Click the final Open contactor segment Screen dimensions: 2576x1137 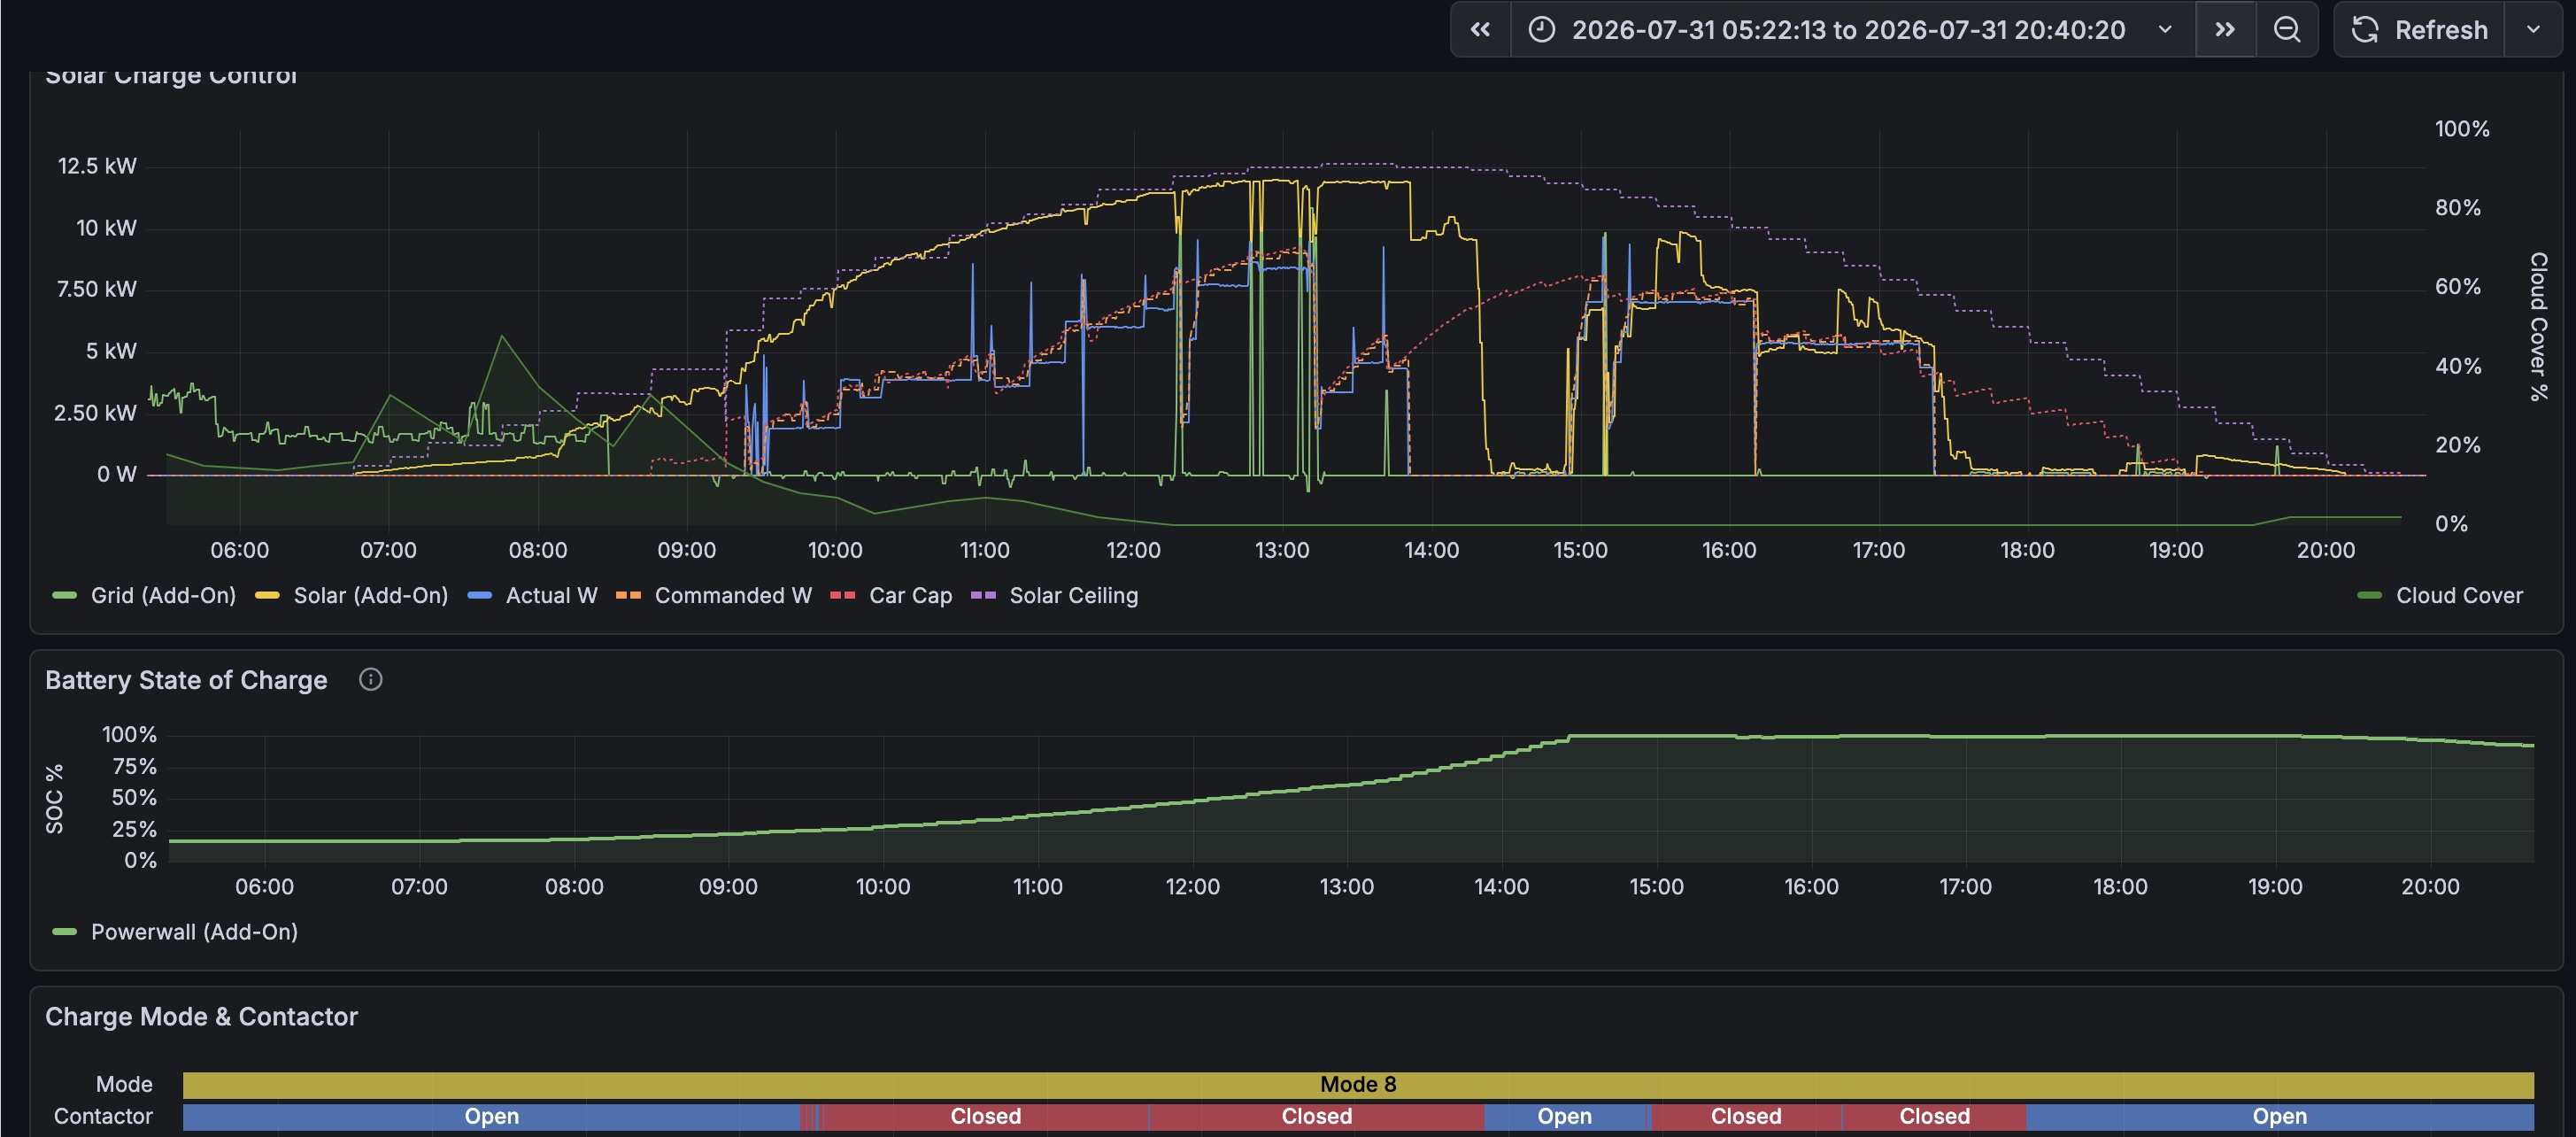click(2280, 1117)
